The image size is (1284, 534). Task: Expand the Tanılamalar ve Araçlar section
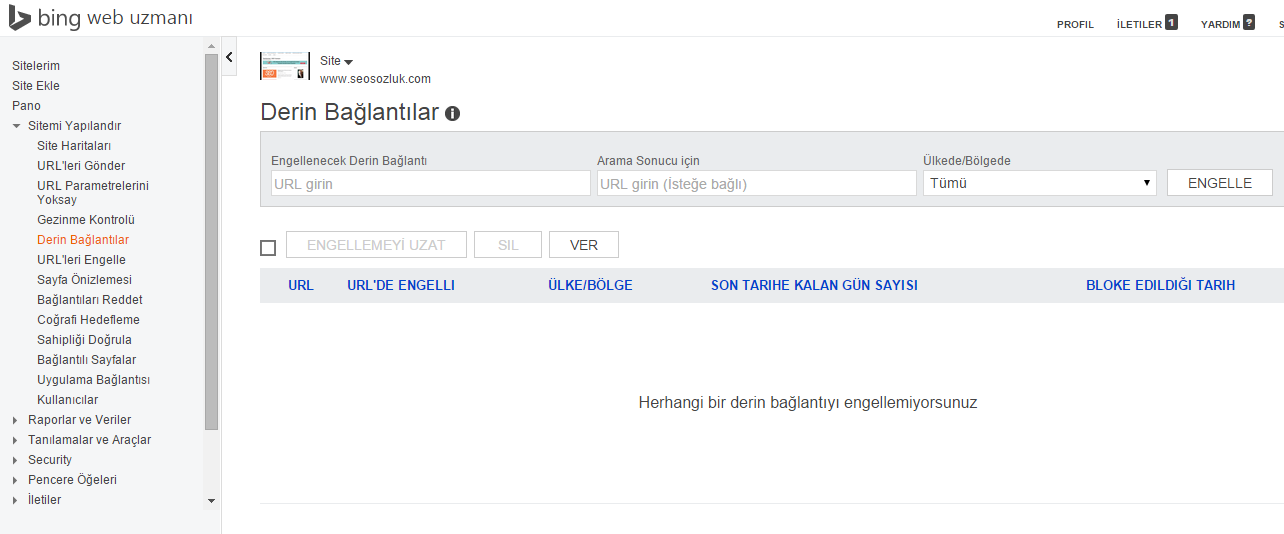pos(16,440)
